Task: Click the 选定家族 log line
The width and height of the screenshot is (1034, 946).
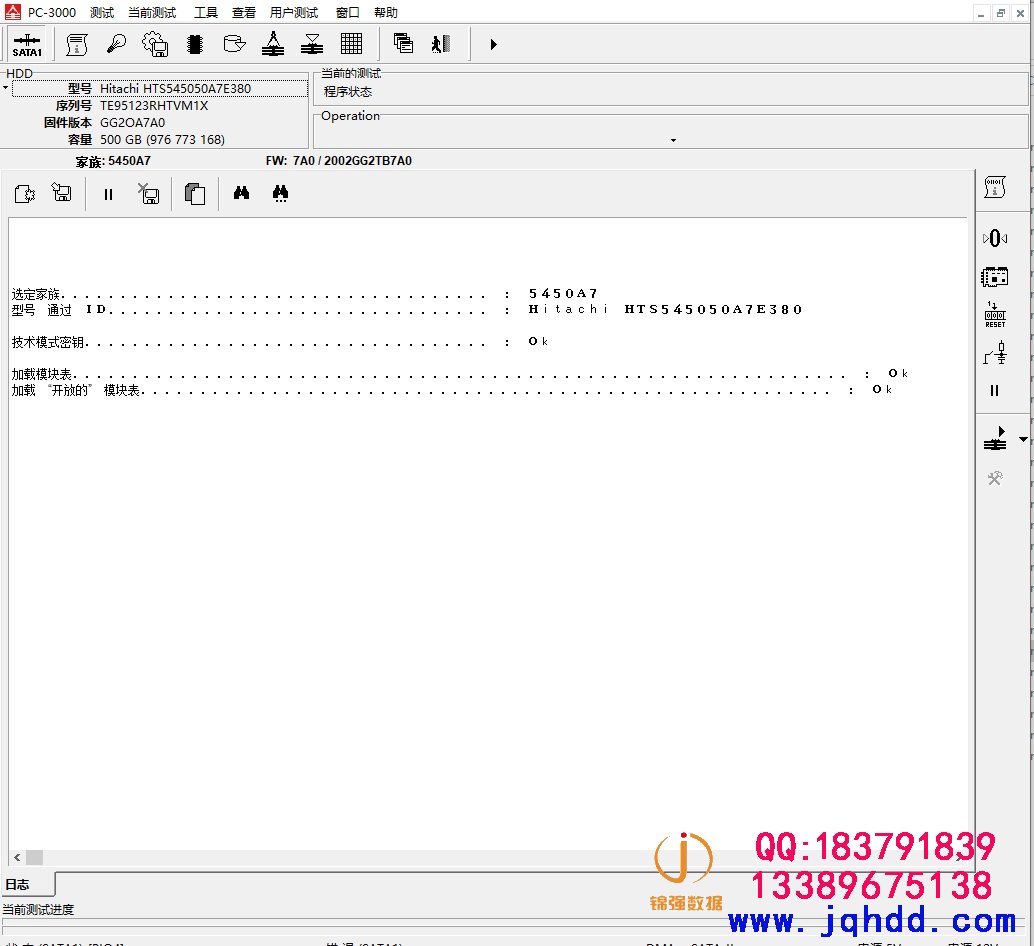Action: point(305,294)
